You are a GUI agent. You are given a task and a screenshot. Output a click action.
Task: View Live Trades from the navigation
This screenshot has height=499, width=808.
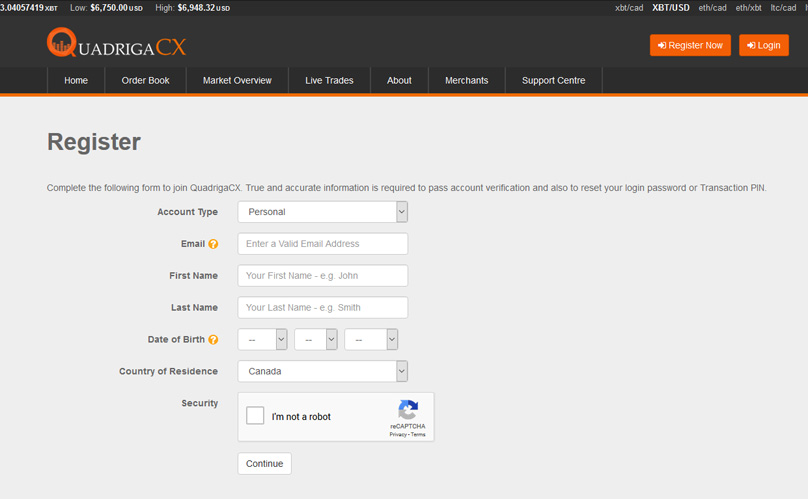pyautogui.click(x=329, y=80)
